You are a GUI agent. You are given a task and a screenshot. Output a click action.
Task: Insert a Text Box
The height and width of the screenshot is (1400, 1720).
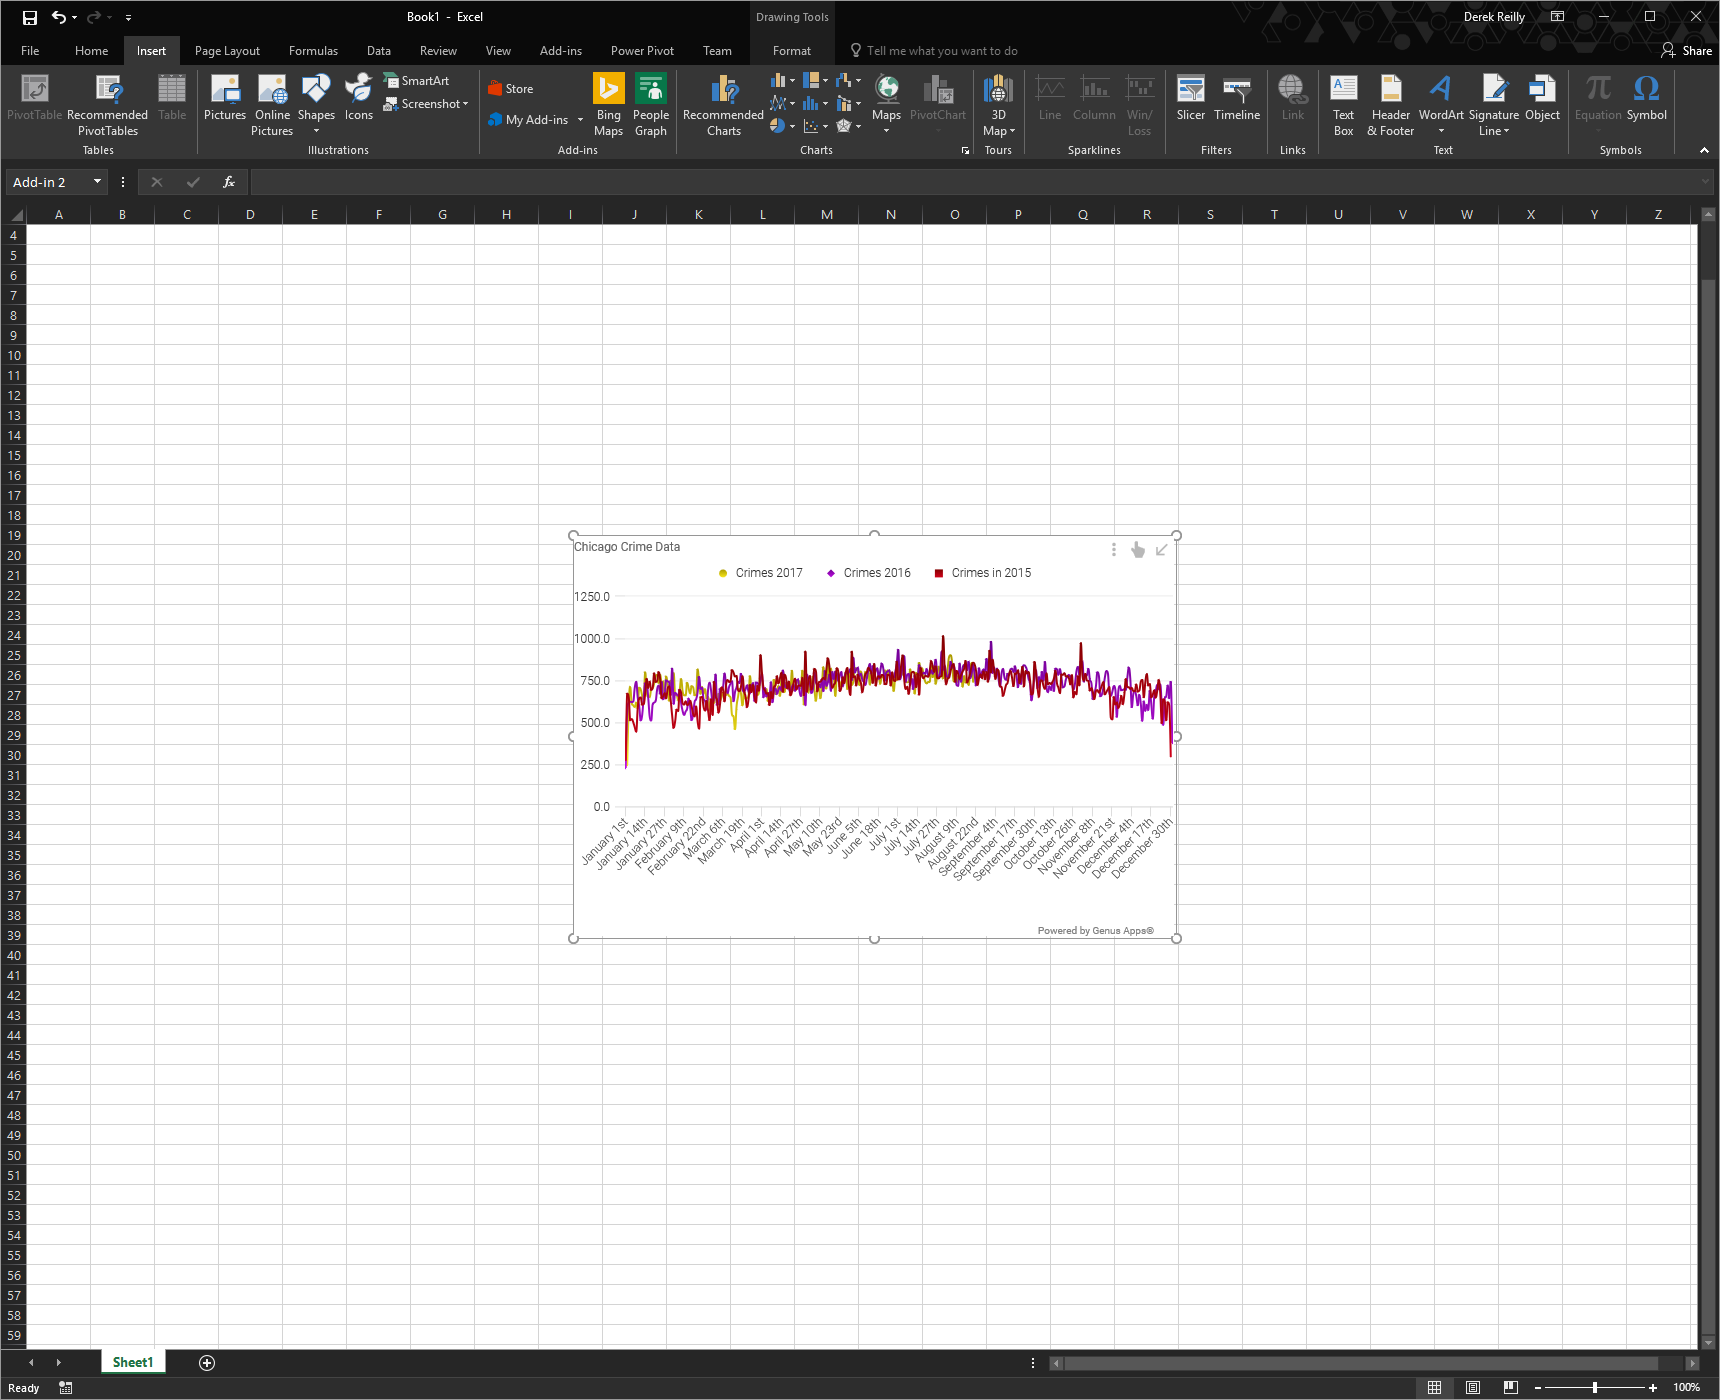(x=1344, y=105)
